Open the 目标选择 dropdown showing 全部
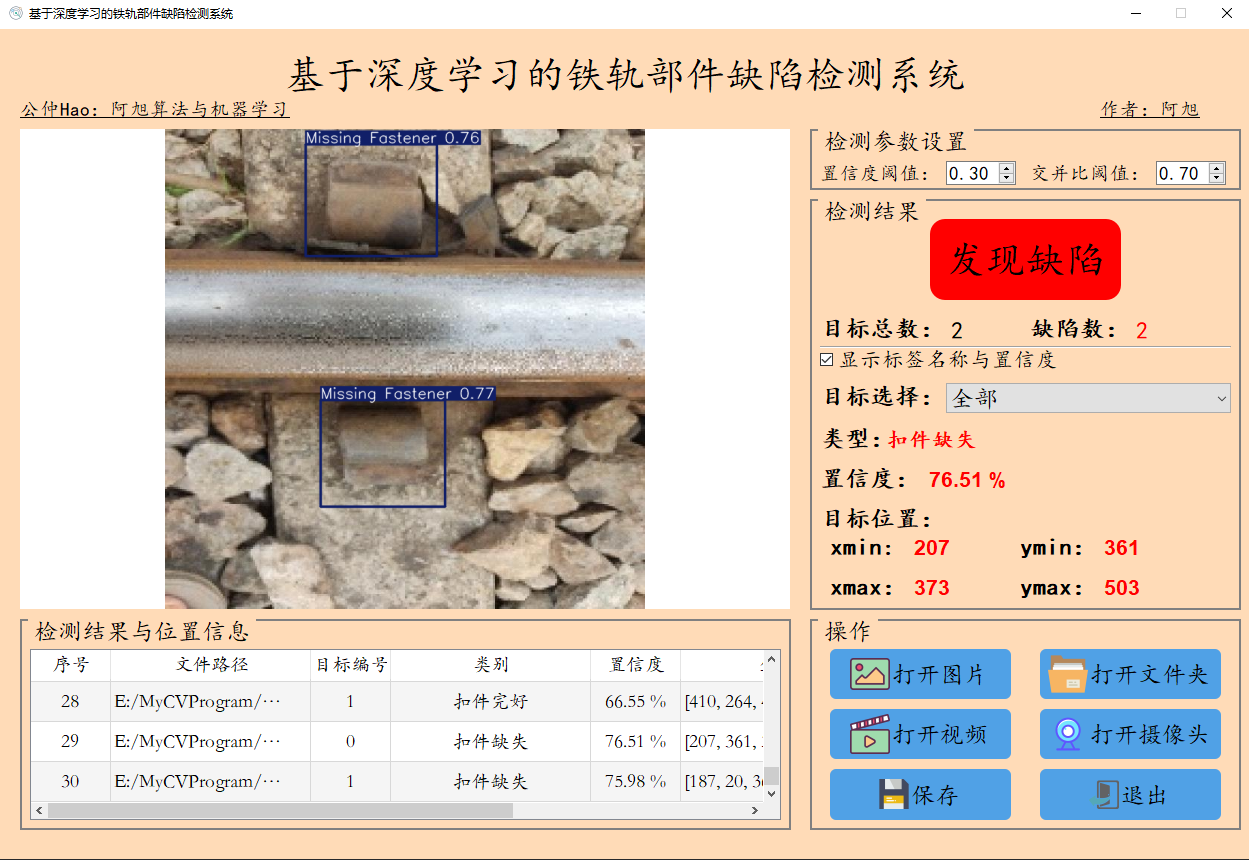Image resolution: width=1249 pixels, height=860 pixels. pyautogui.click(x=1088, y=398)
